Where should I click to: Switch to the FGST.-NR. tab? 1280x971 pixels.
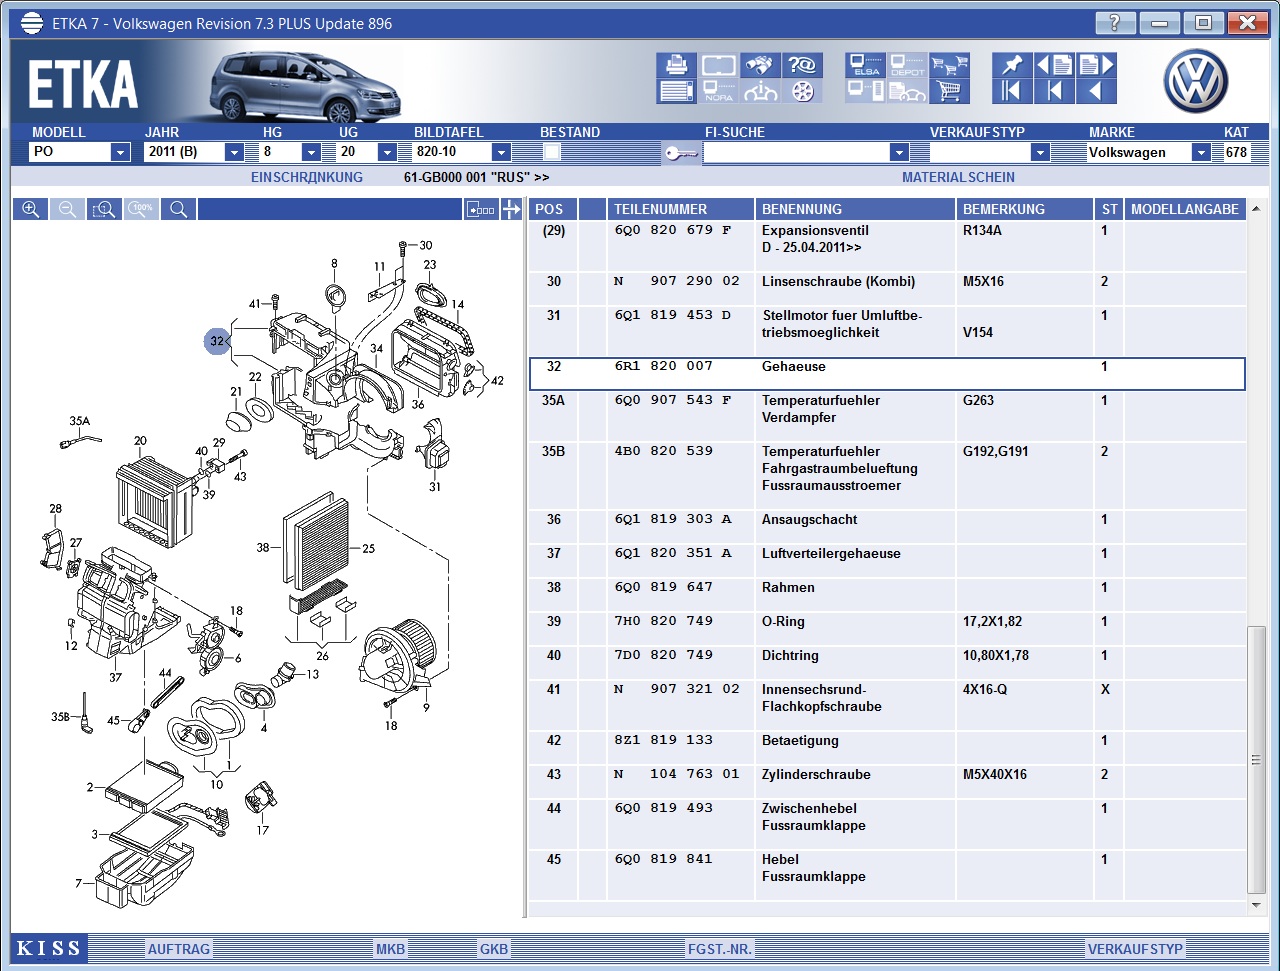720,949
